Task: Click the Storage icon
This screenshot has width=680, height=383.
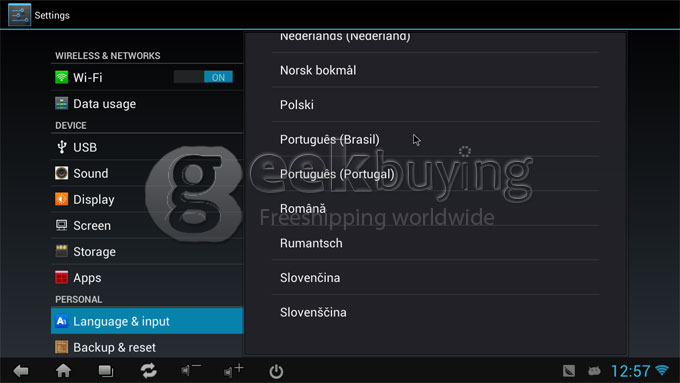Action: point(61,251)
